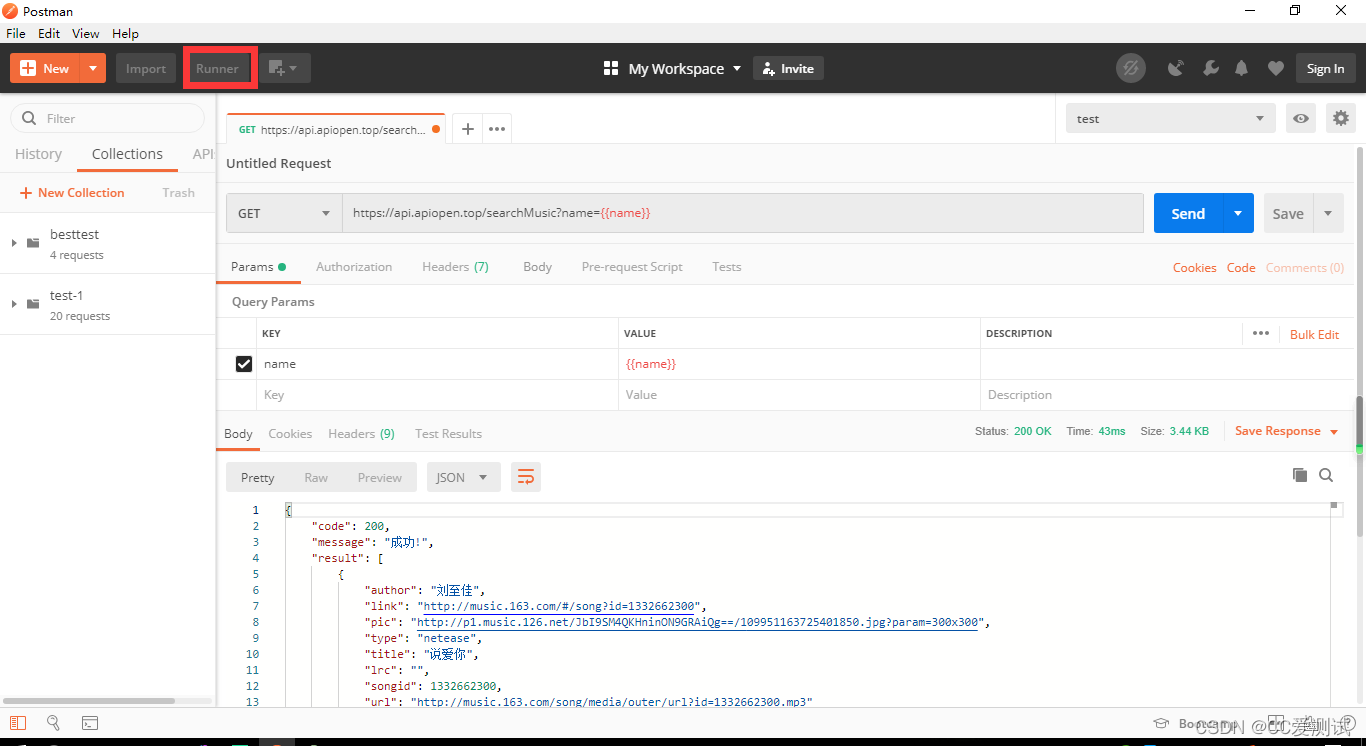Switch to the Authorization tab
1366x746 pixels.
point(354,267)
